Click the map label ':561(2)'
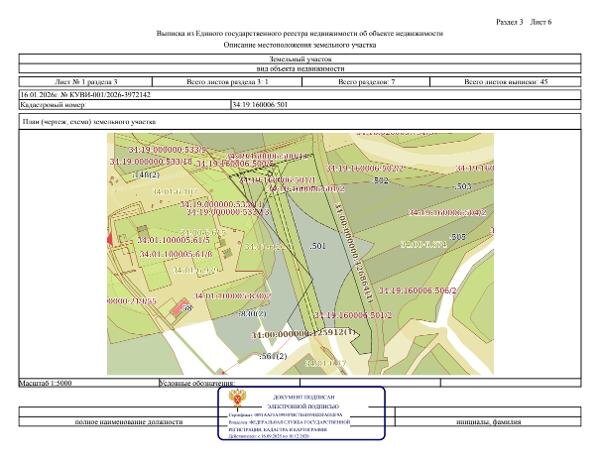Viewport: 600px width, 464px height. tap(273, 357)
